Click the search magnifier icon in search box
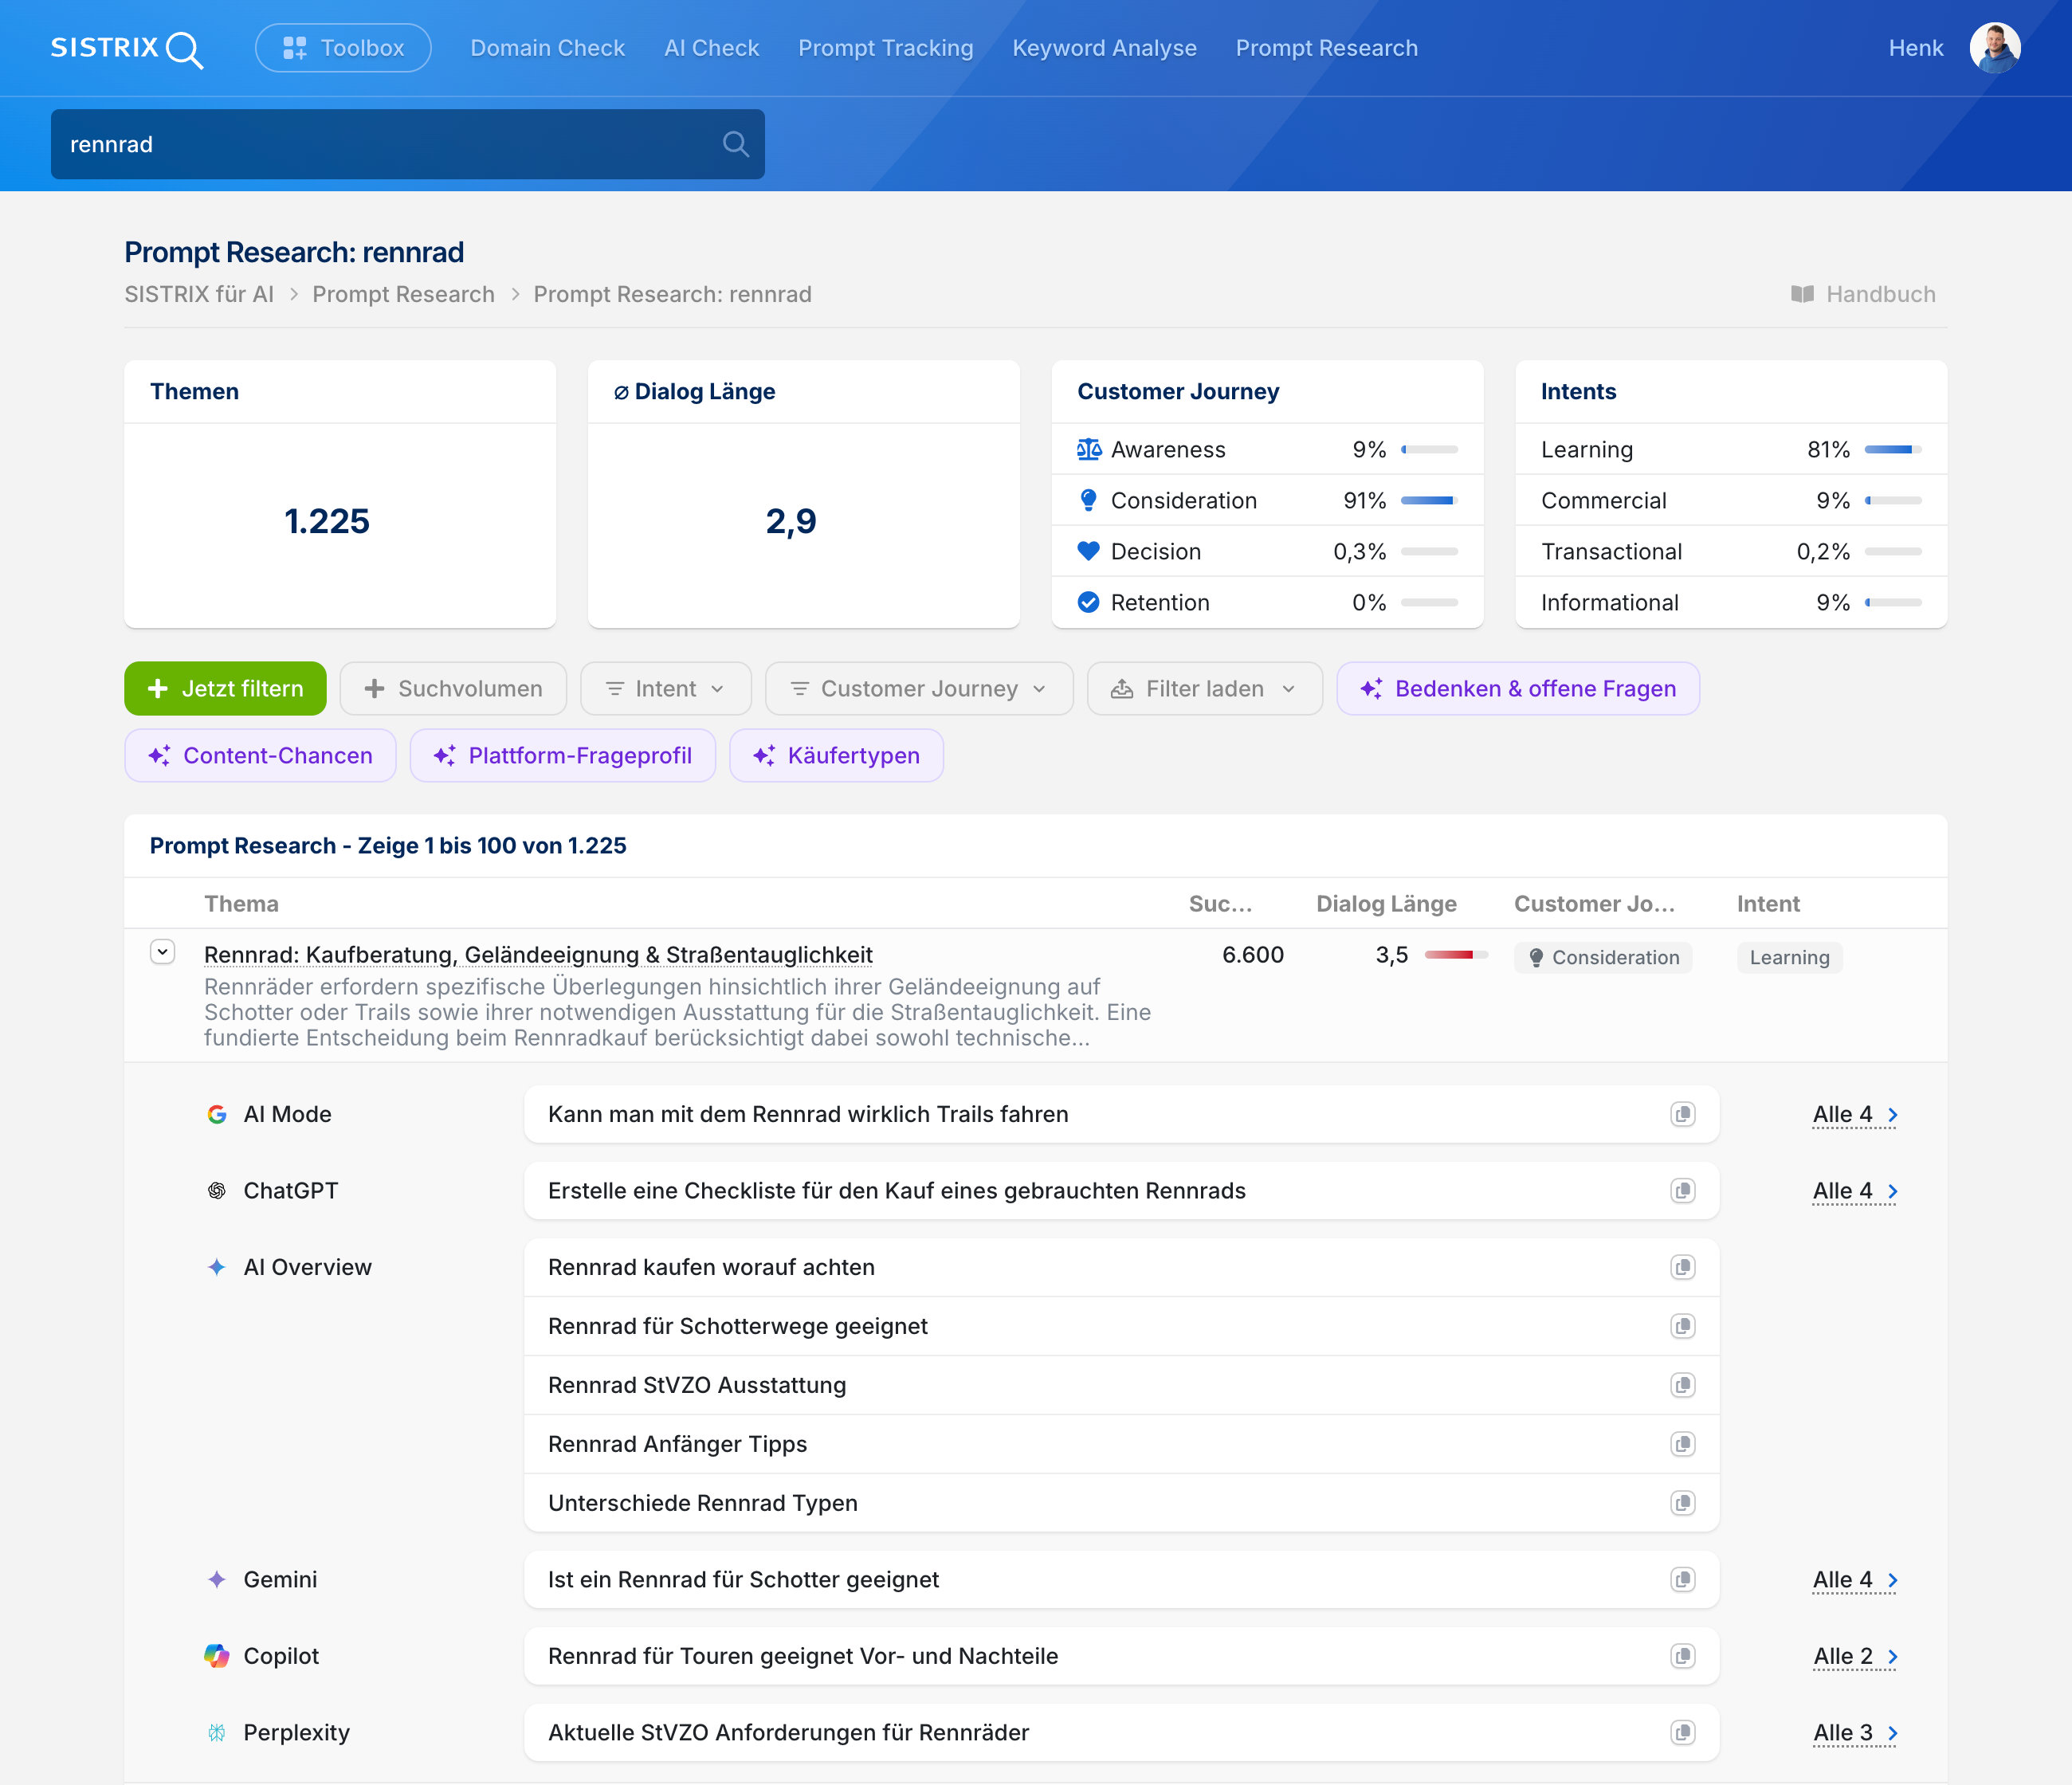Viewport: 2072px width, 1785px height. point(736,144)
